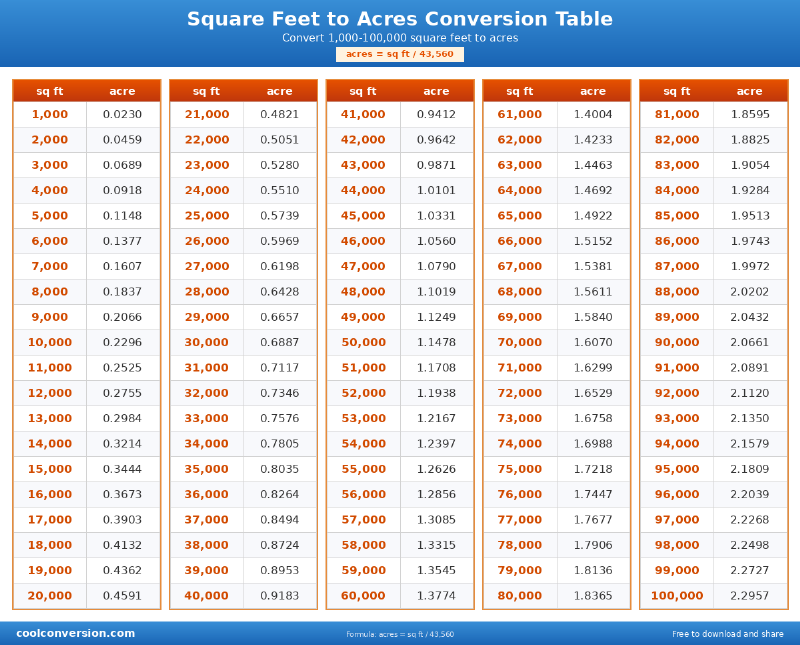
Task: Select the acre value 0.4821
Action: coord(280,114)
